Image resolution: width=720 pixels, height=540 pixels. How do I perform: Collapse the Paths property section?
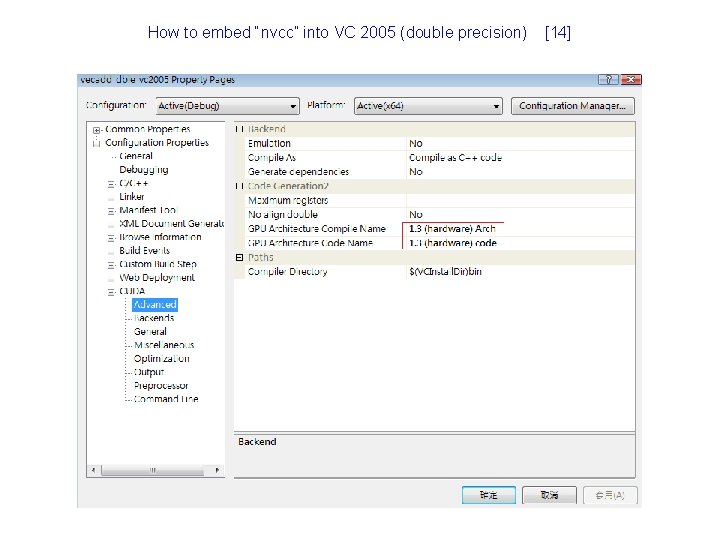[239, 258]
